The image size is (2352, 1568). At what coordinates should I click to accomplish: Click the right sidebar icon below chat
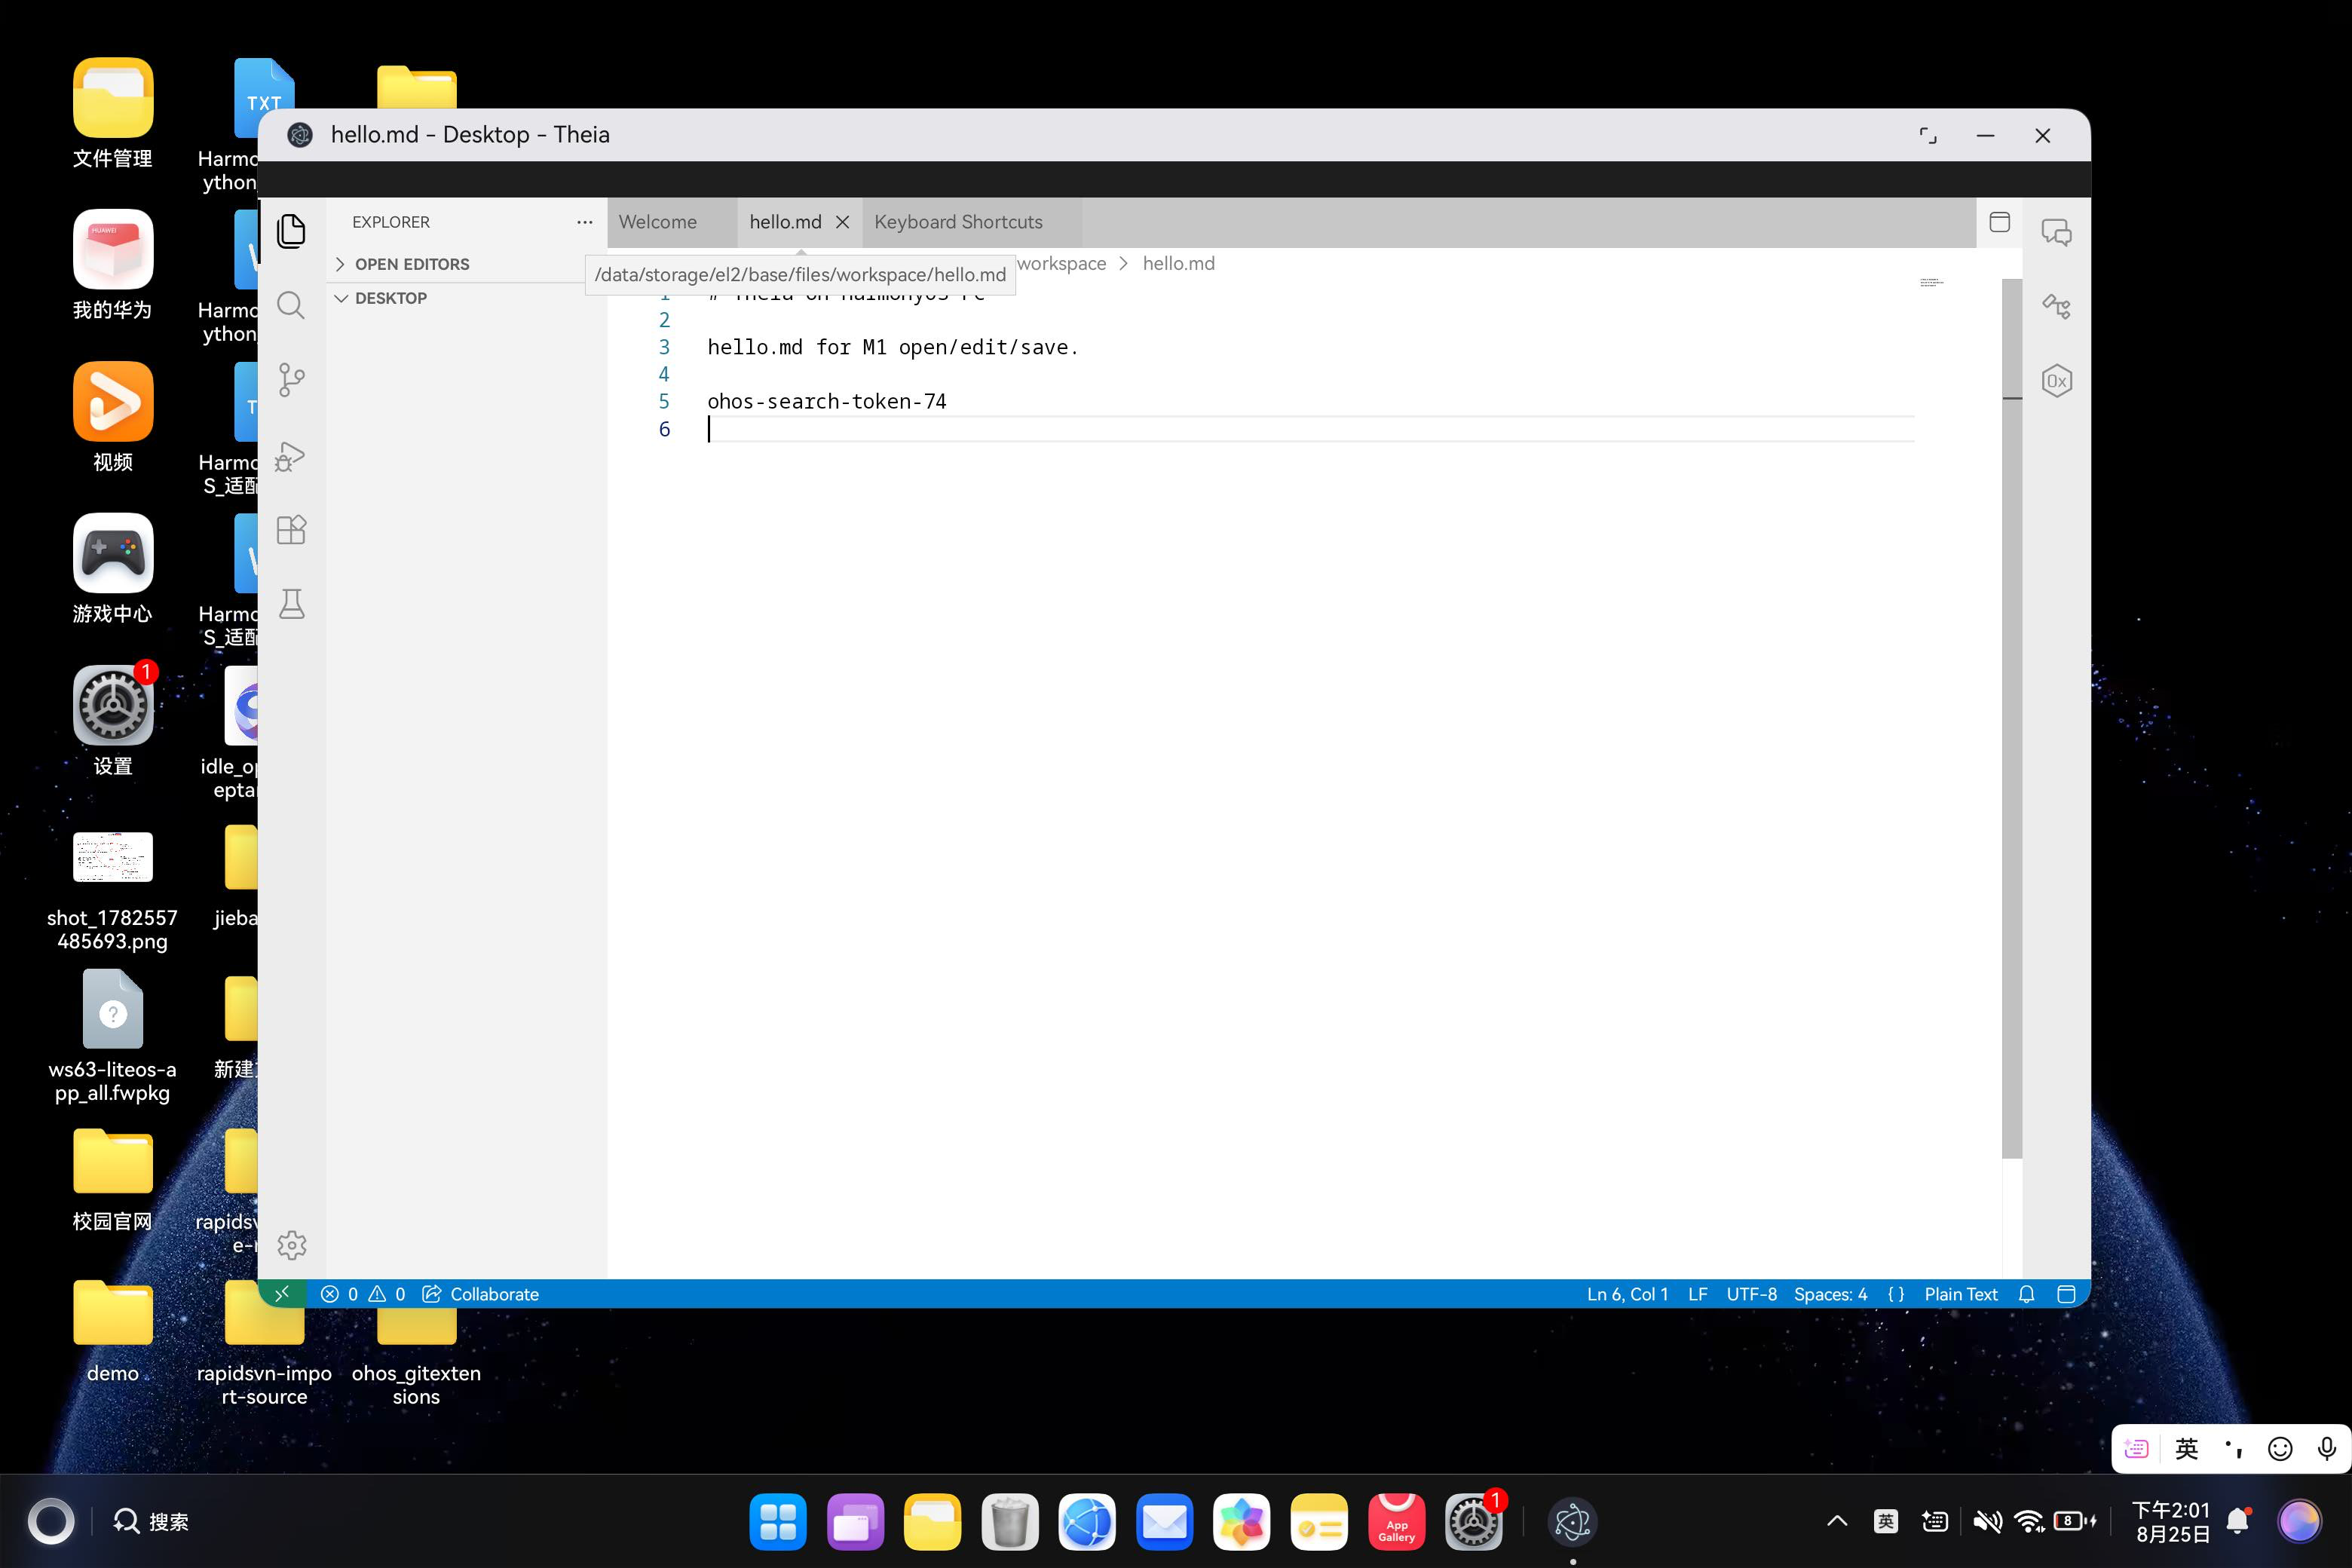2056,306
